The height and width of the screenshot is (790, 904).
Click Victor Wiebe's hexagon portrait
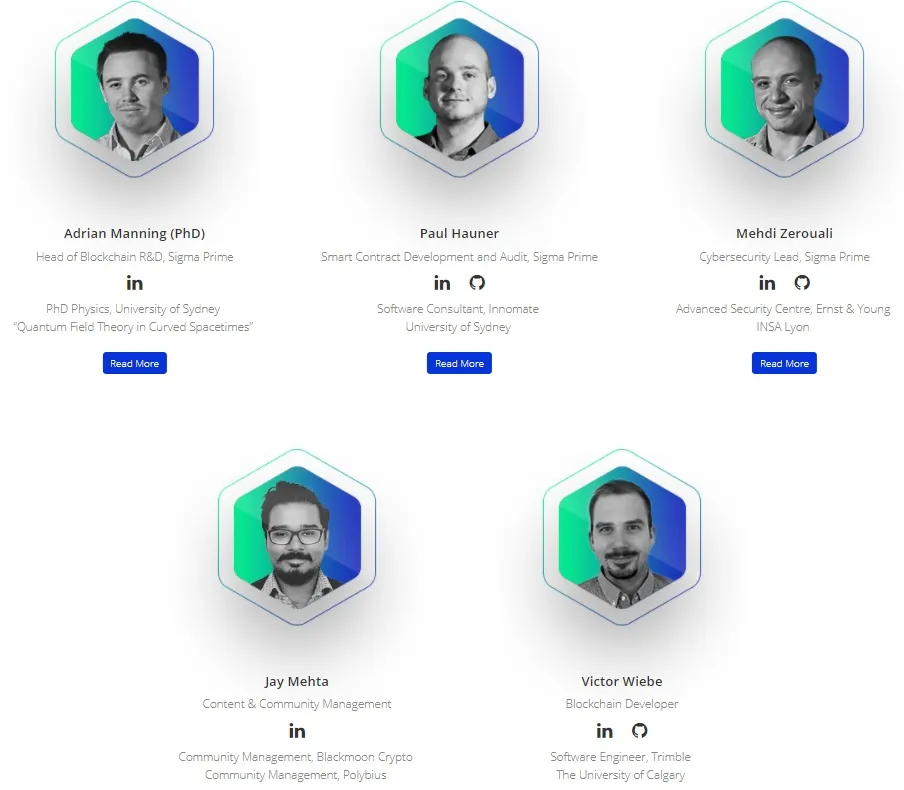(622, 537)
